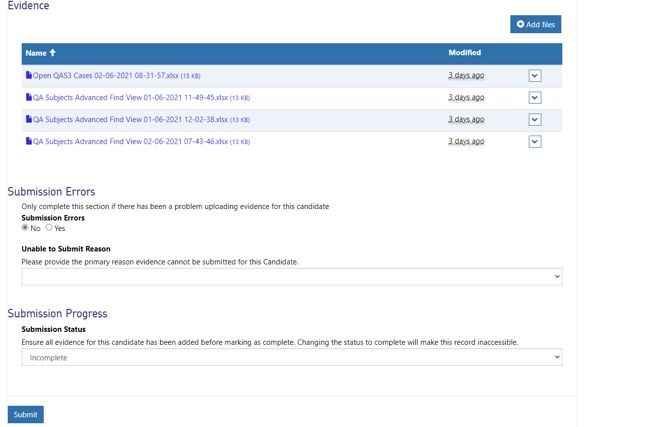Click file icon beside the 11-49-45 xlsx file

29,97
